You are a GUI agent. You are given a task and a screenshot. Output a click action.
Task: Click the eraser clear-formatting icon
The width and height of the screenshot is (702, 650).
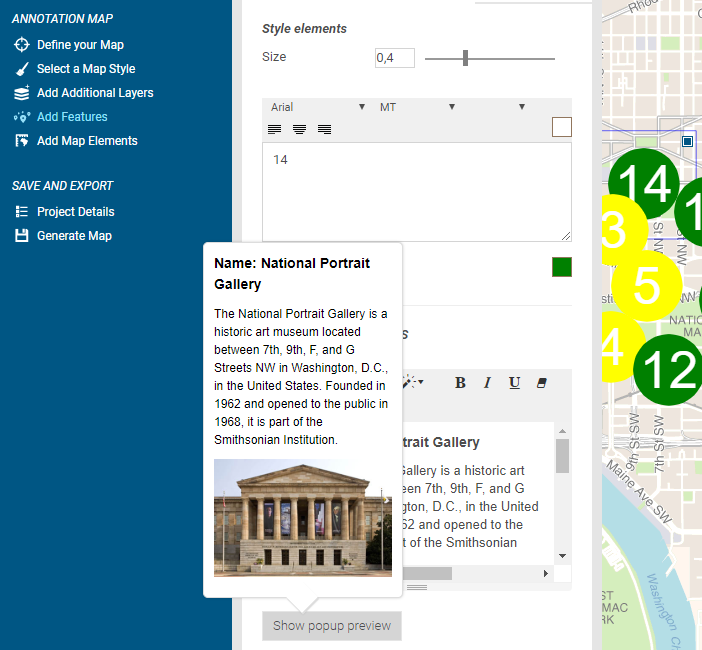(x=542, y=383)
